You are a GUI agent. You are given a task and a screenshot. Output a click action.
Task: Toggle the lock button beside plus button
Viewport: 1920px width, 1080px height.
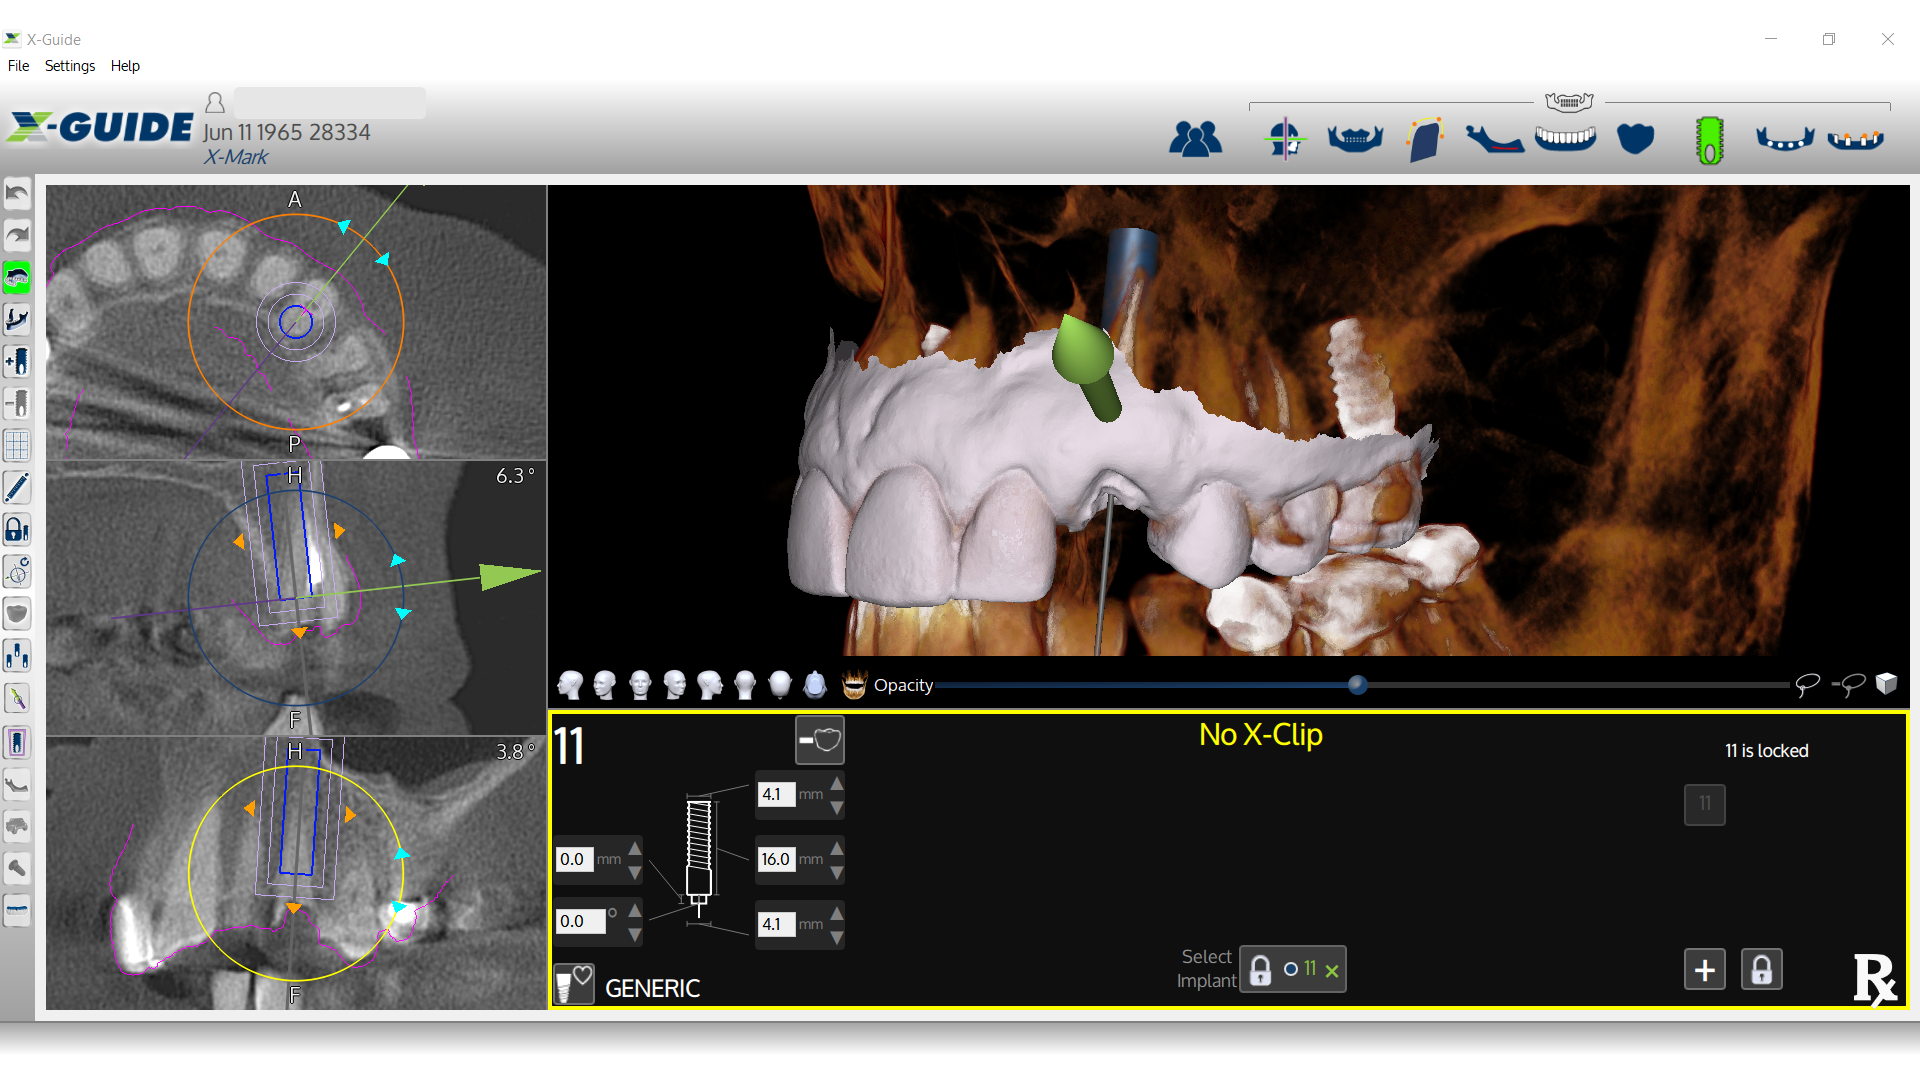1761,969
